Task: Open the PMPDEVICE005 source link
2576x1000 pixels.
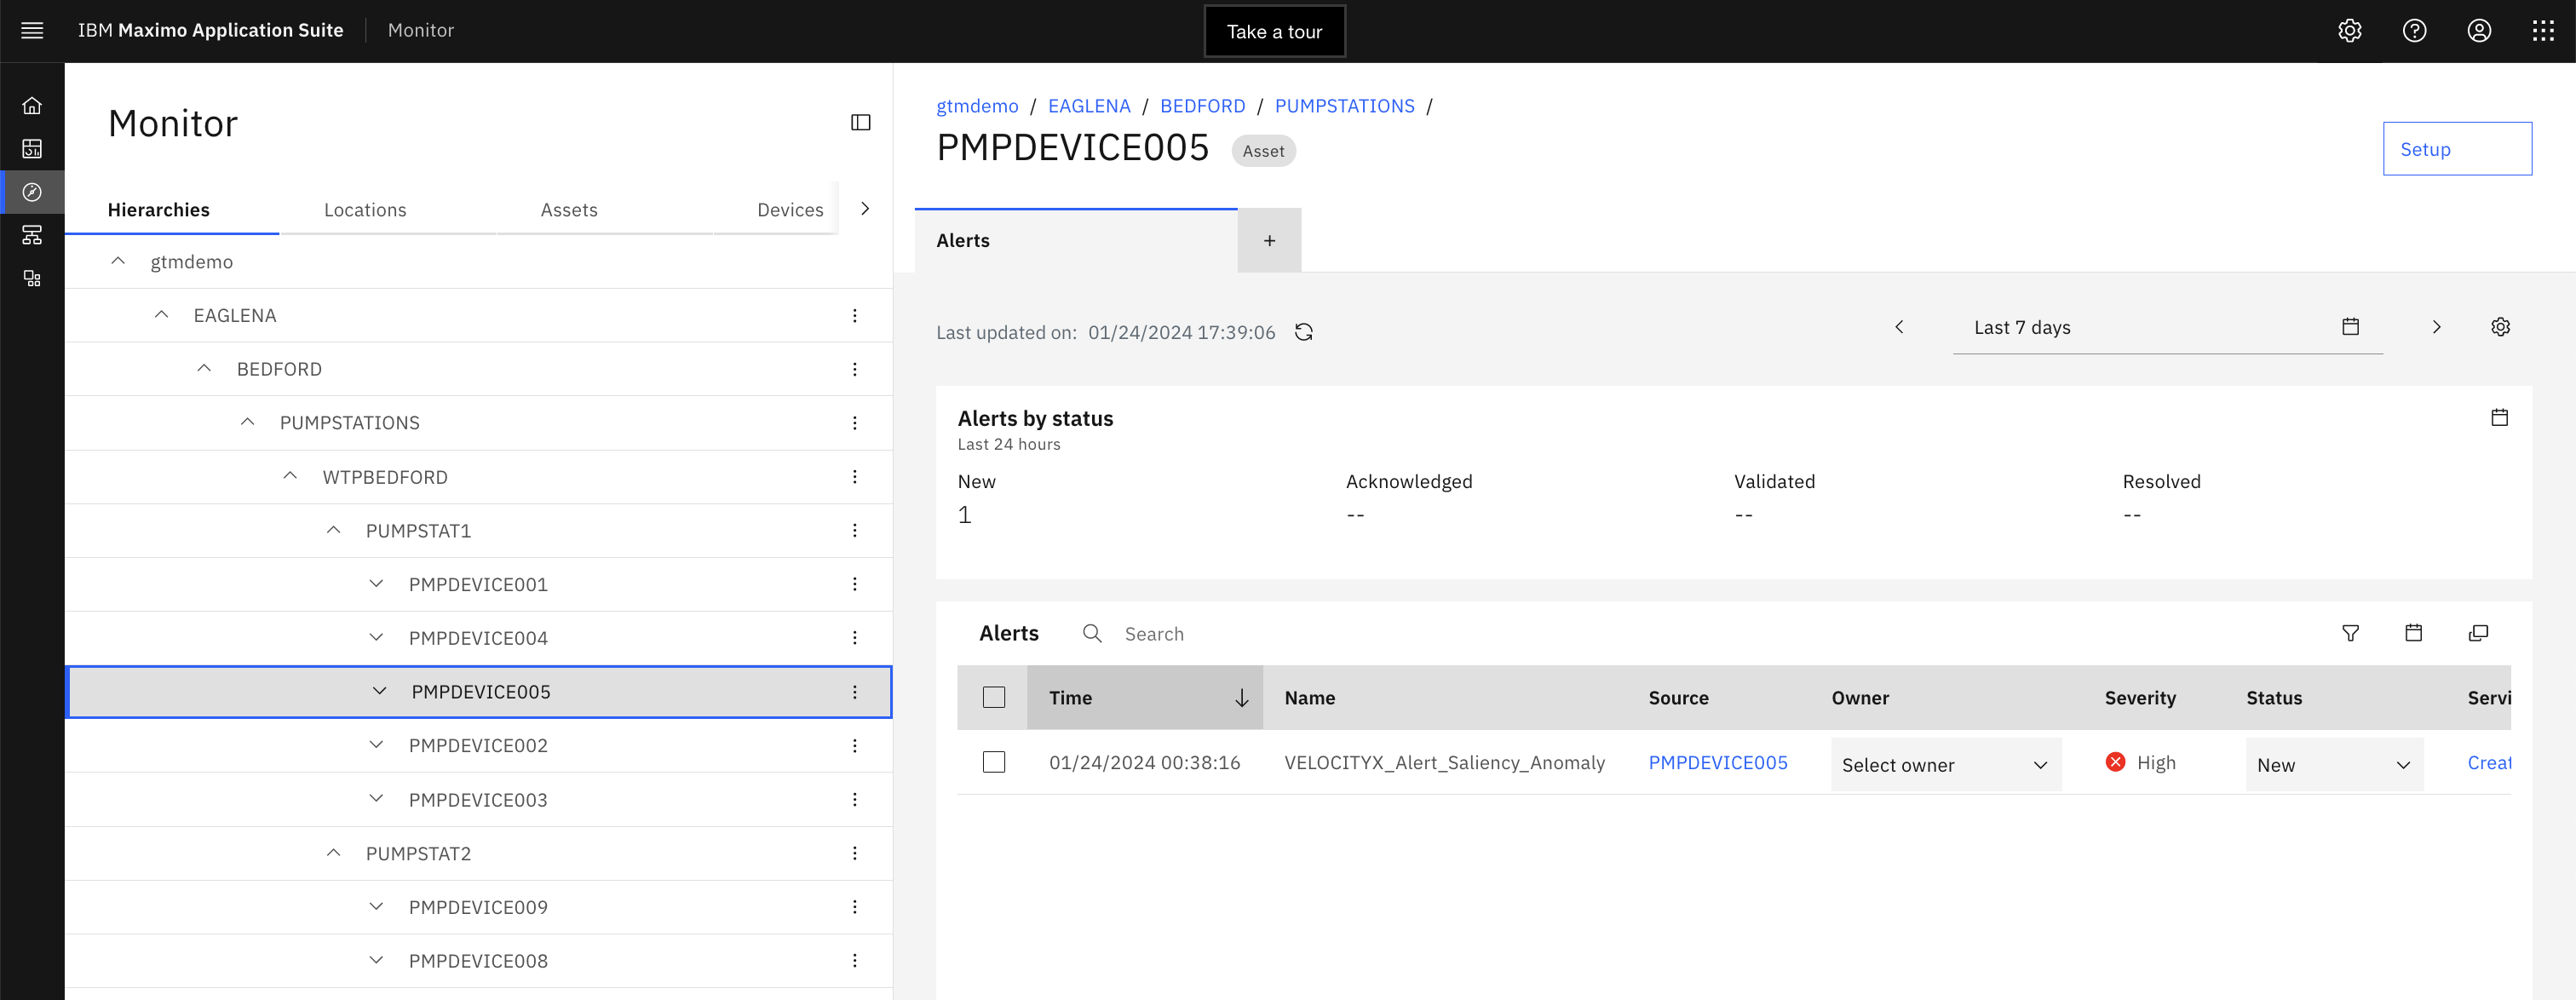Action: coord(1718,762)
